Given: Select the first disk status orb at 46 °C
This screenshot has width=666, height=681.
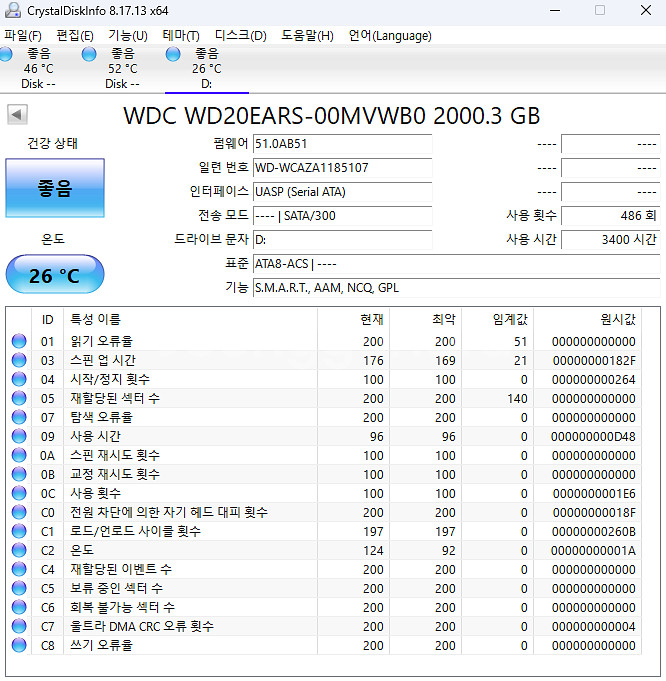Looking at the screenshot, I should click(x=5, y=54).
